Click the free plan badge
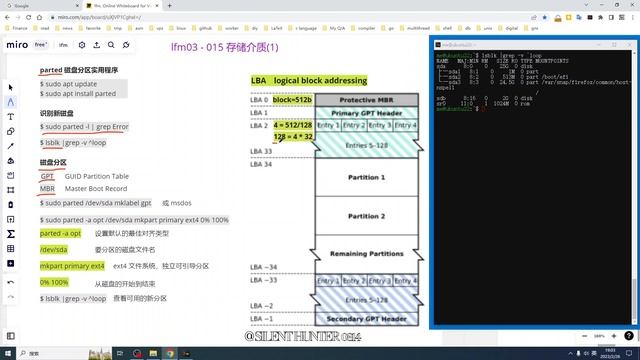Image resolution: width=640 pixels, height=360 pixels. click(x=41, y=45)
